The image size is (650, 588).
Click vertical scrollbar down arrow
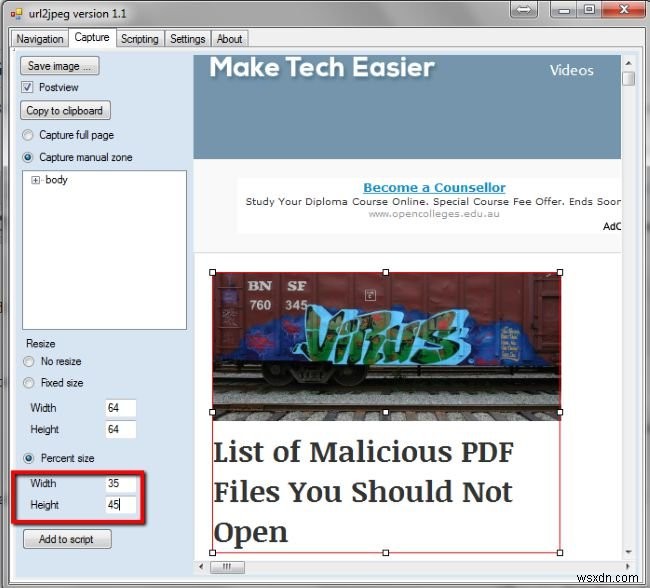point(628,552)
